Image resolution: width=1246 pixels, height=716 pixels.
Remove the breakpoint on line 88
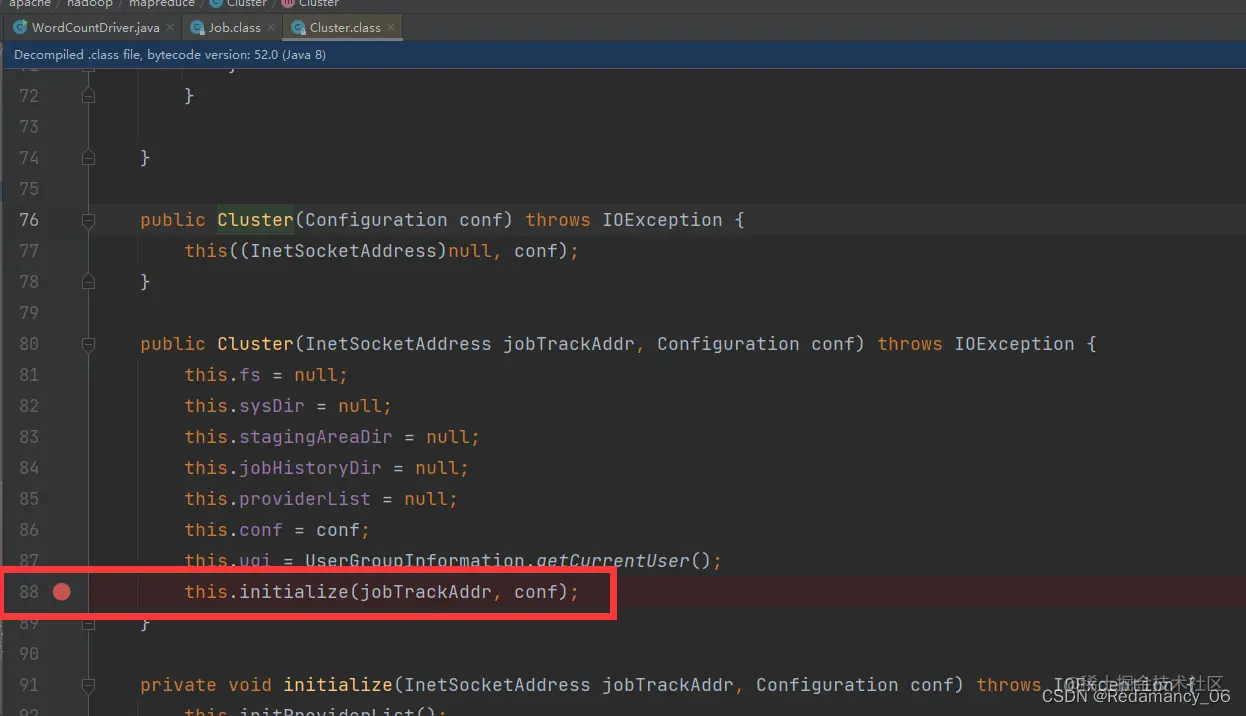[62, 592]
